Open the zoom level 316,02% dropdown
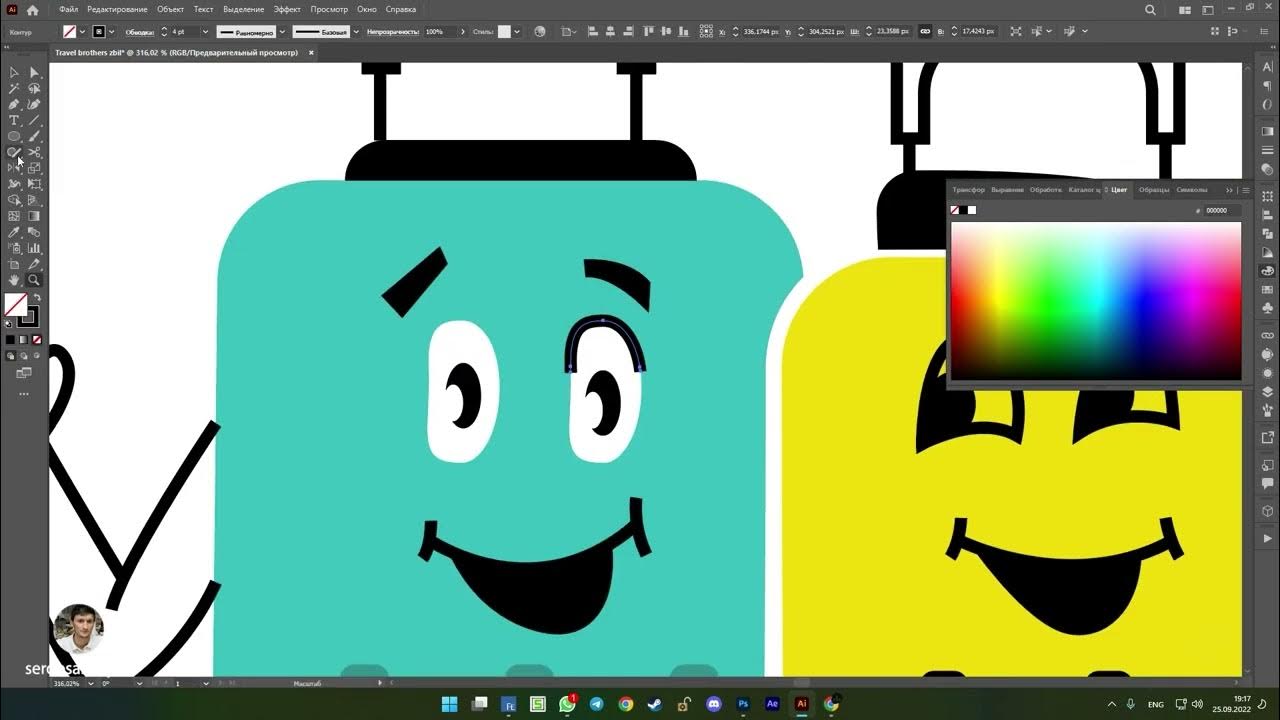This screenshot has height=720, width=1280. [92, 683]
